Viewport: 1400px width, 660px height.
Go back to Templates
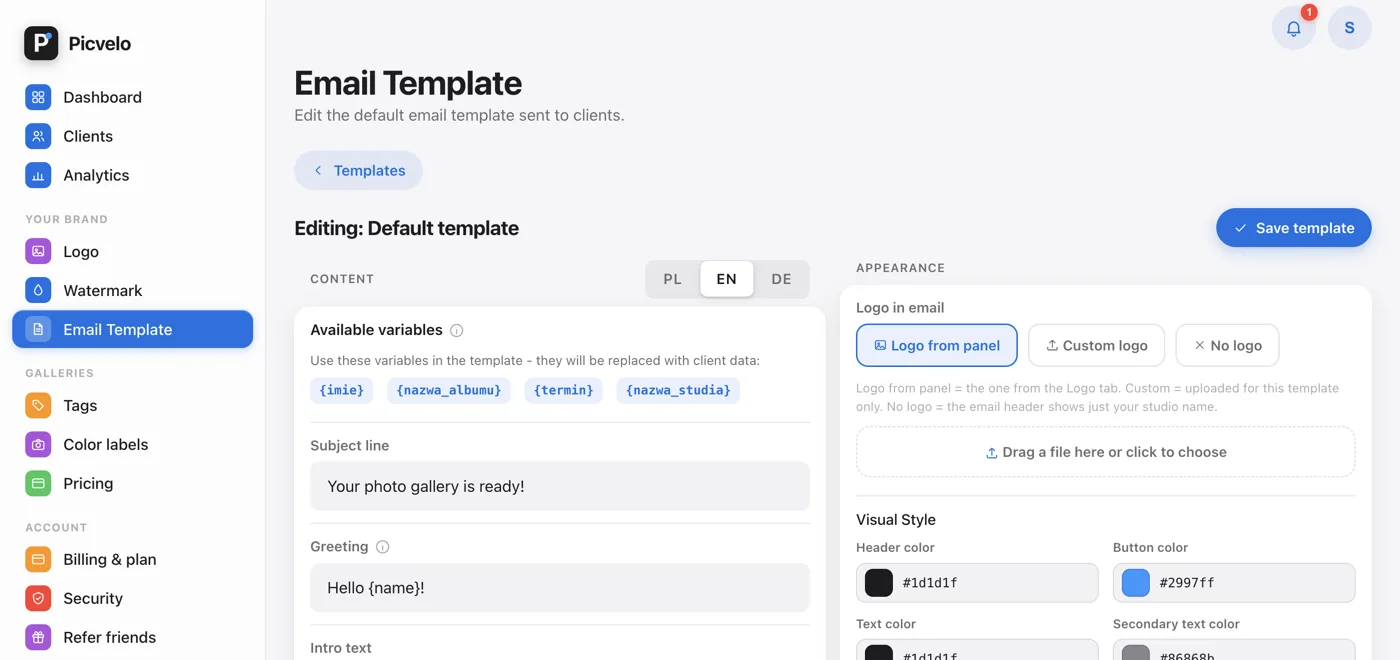point(358,170)
